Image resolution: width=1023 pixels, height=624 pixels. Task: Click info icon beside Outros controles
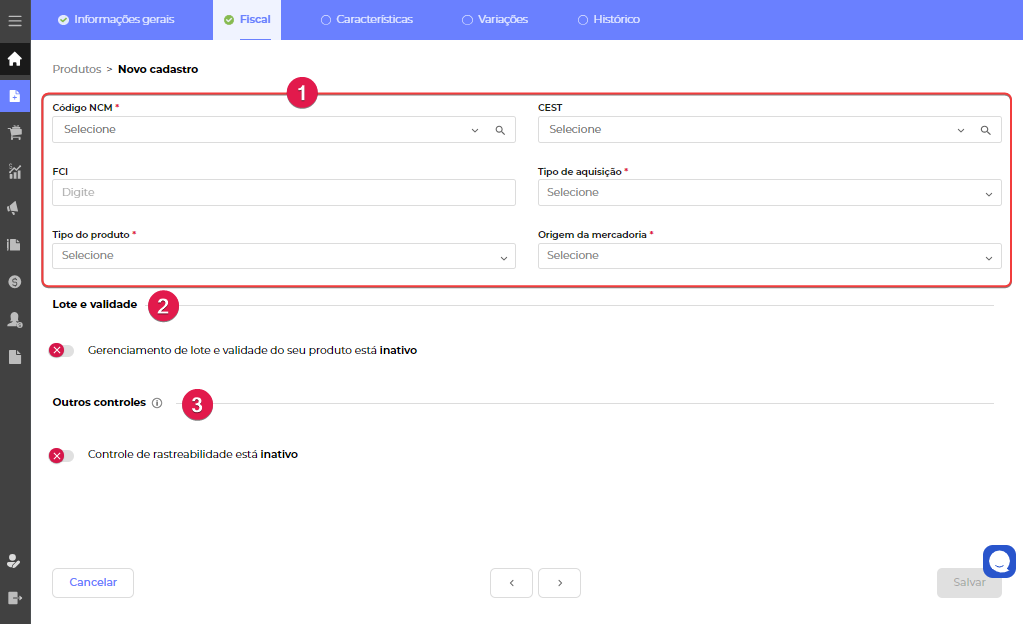tap(157, 403)
